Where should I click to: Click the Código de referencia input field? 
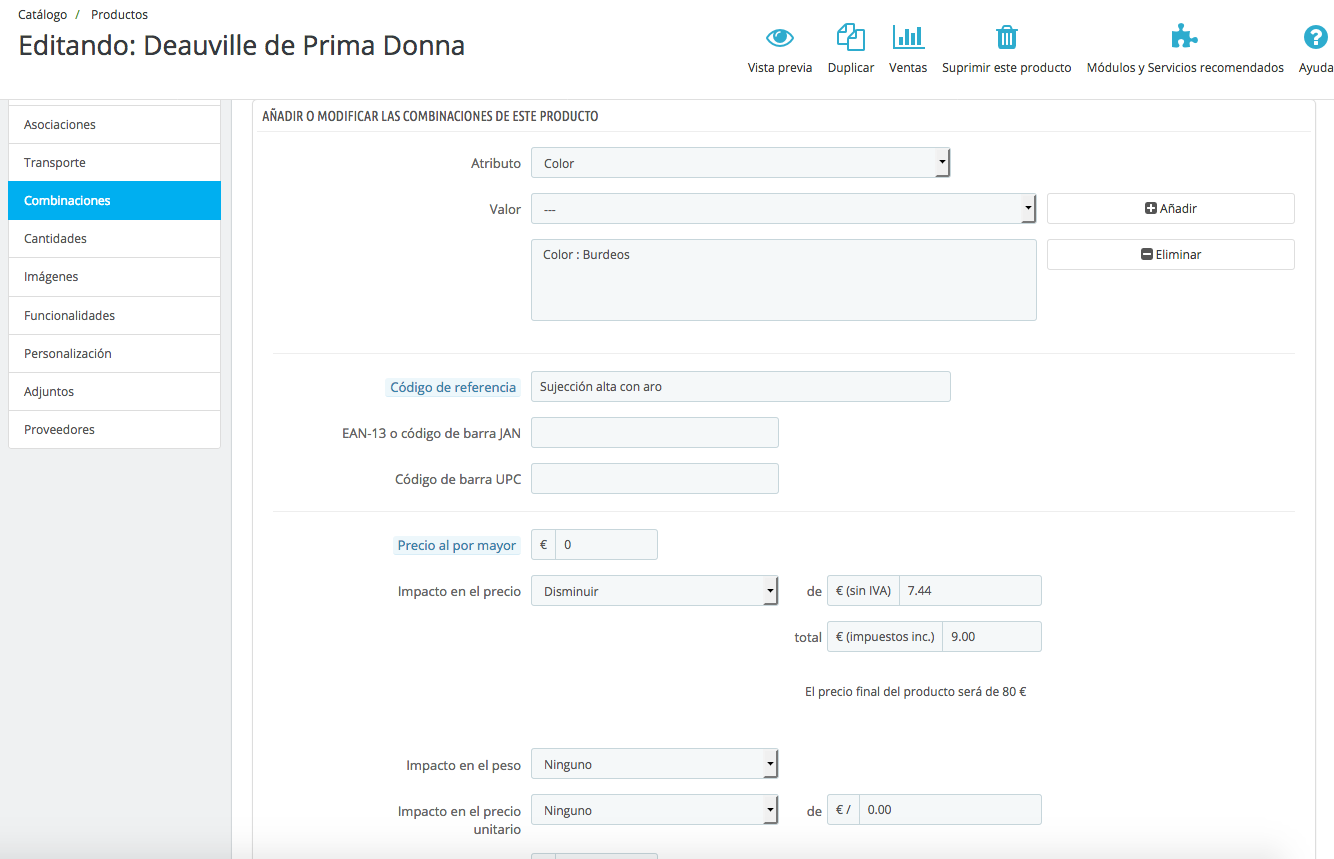point(740,387)
